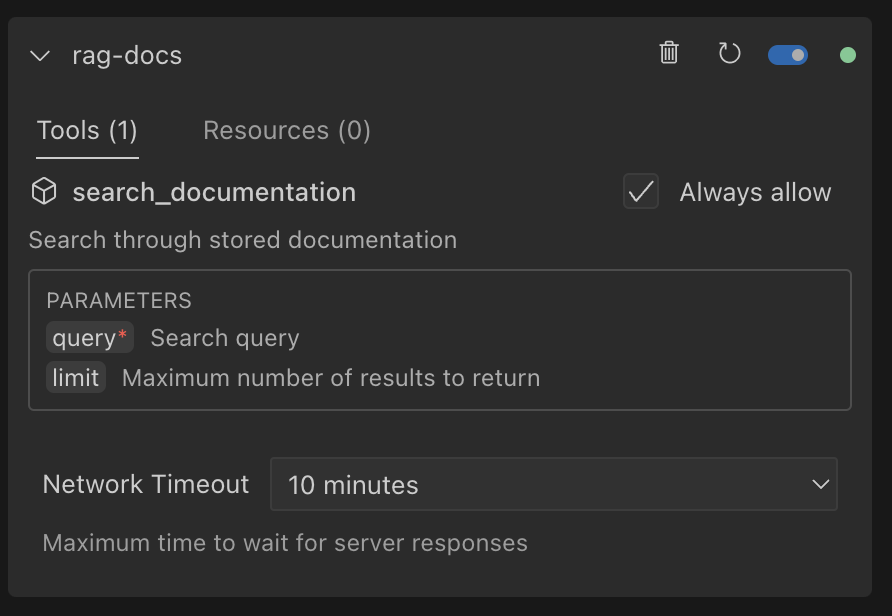Image resolution: width=892 pixels, height=616 pixels.
Task: Switch to the Resources tab
Action: coord(286,130)
